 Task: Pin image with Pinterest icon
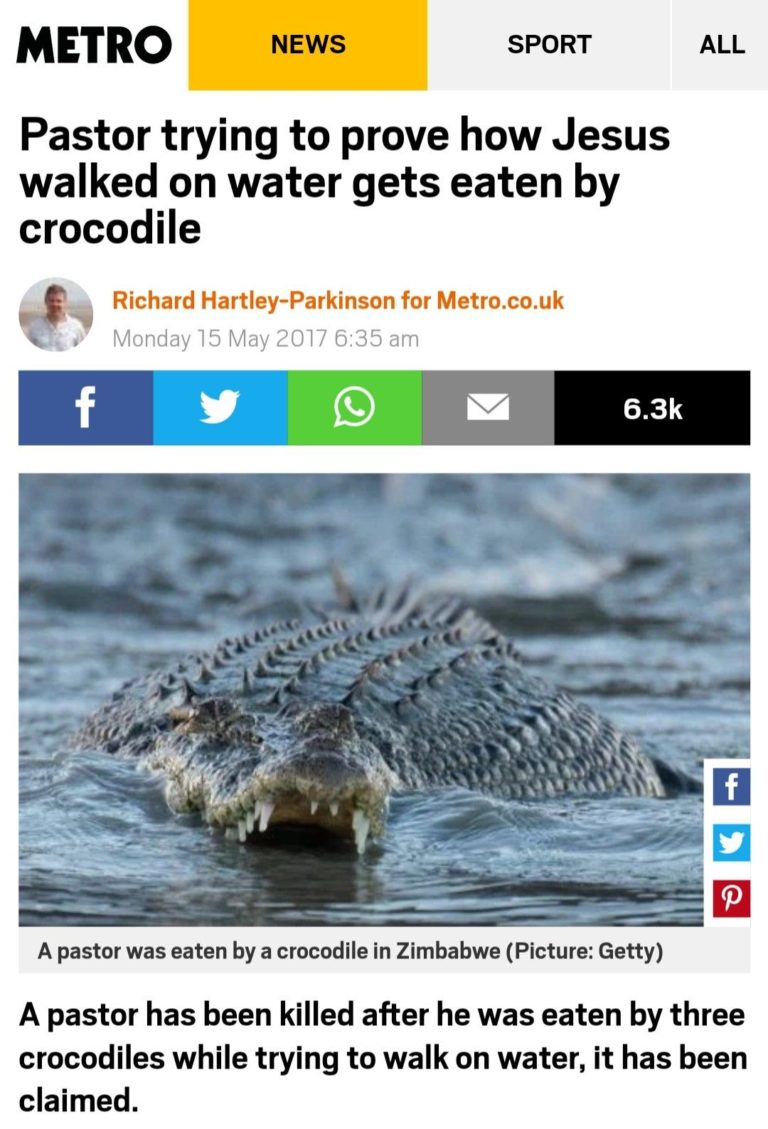pos(731,898)
